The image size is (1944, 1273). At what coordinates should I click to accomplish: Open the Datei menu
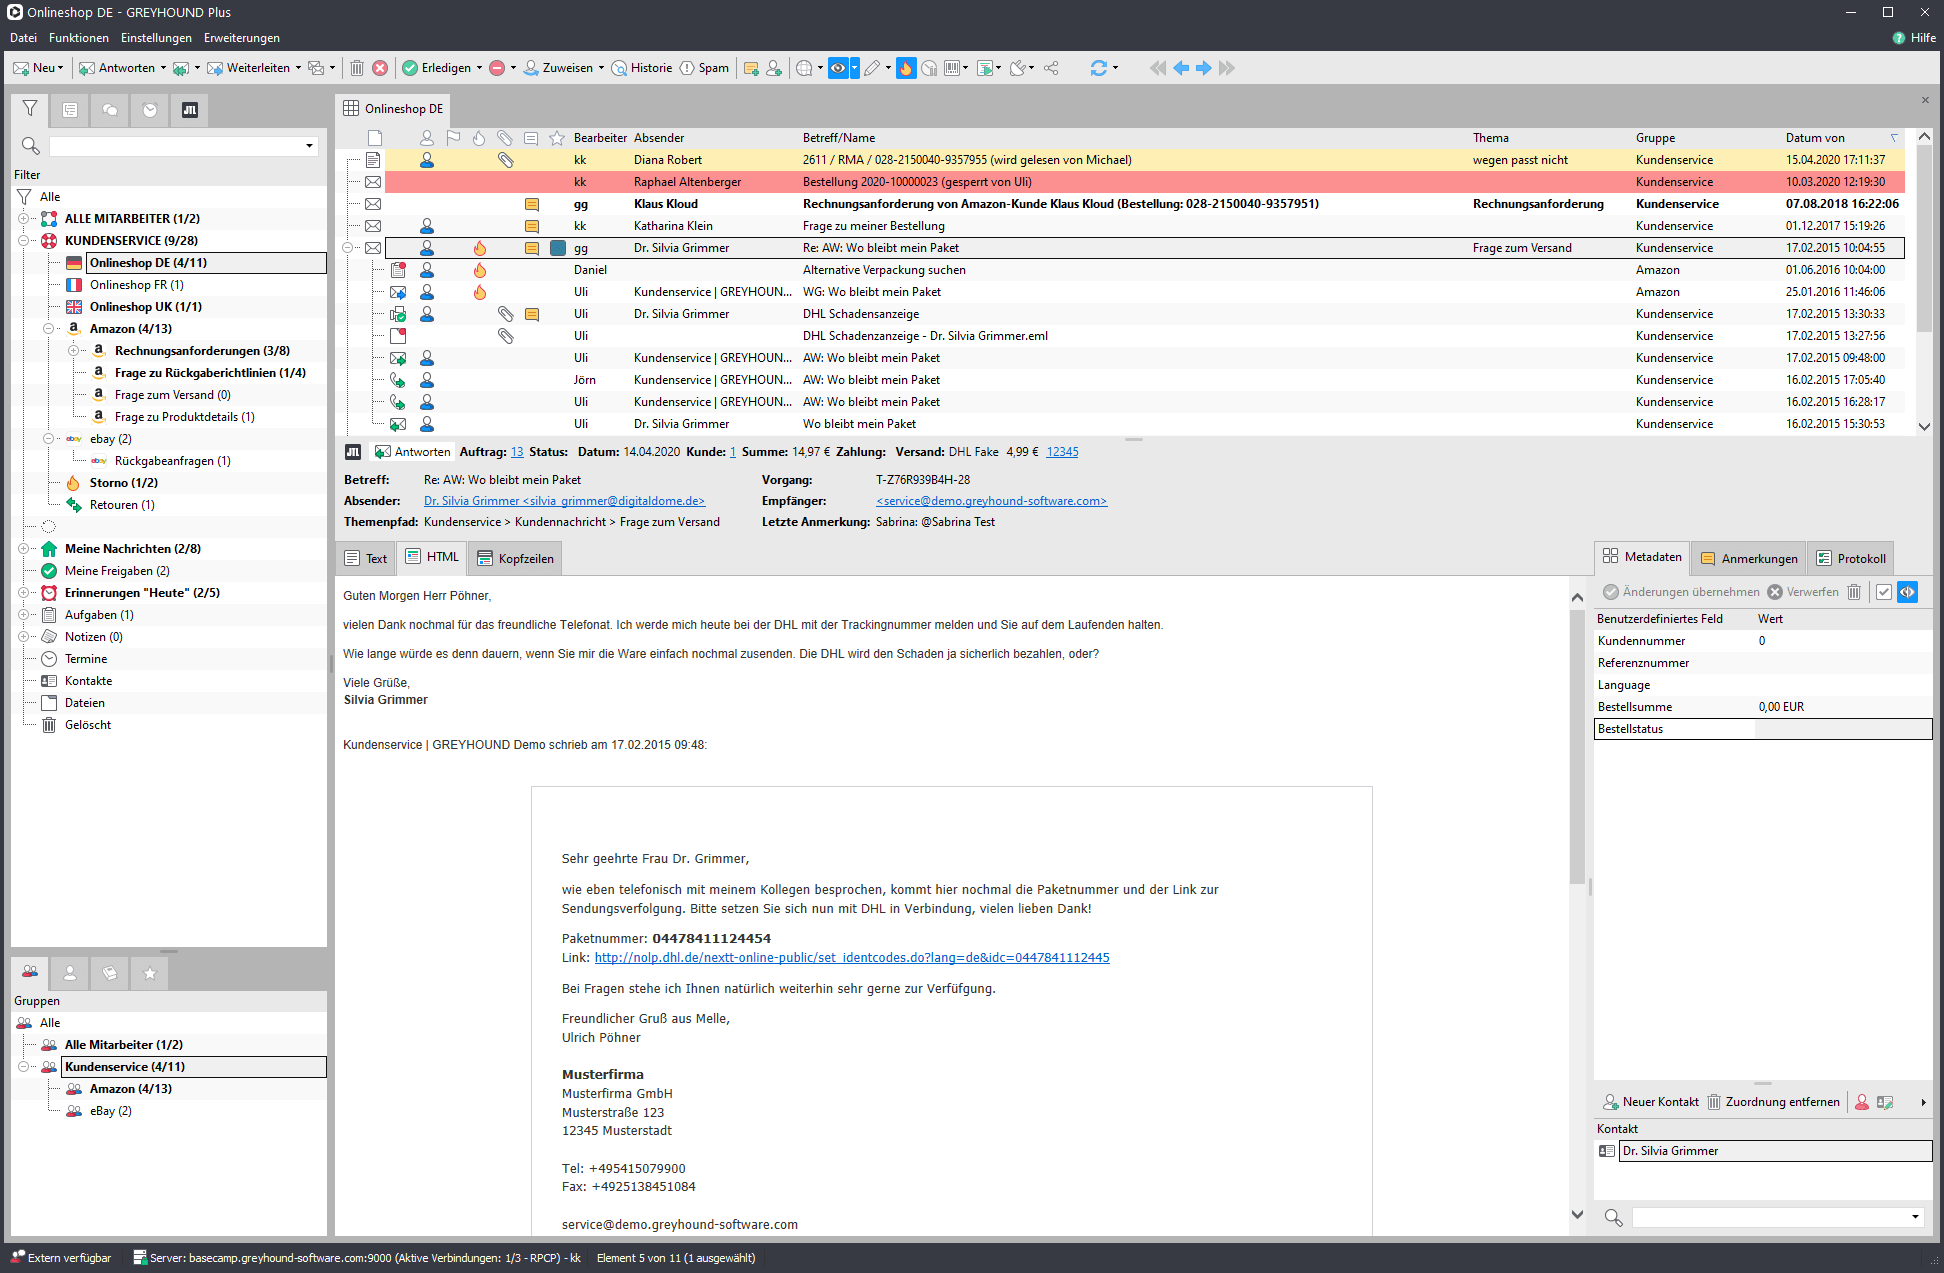click(23, 38)
